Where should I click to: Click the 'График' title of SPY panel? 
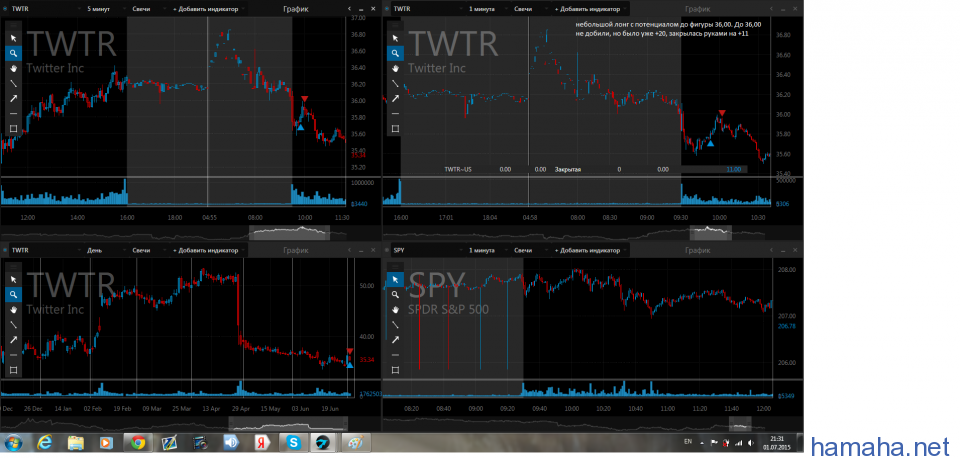[x=697, y=250]
